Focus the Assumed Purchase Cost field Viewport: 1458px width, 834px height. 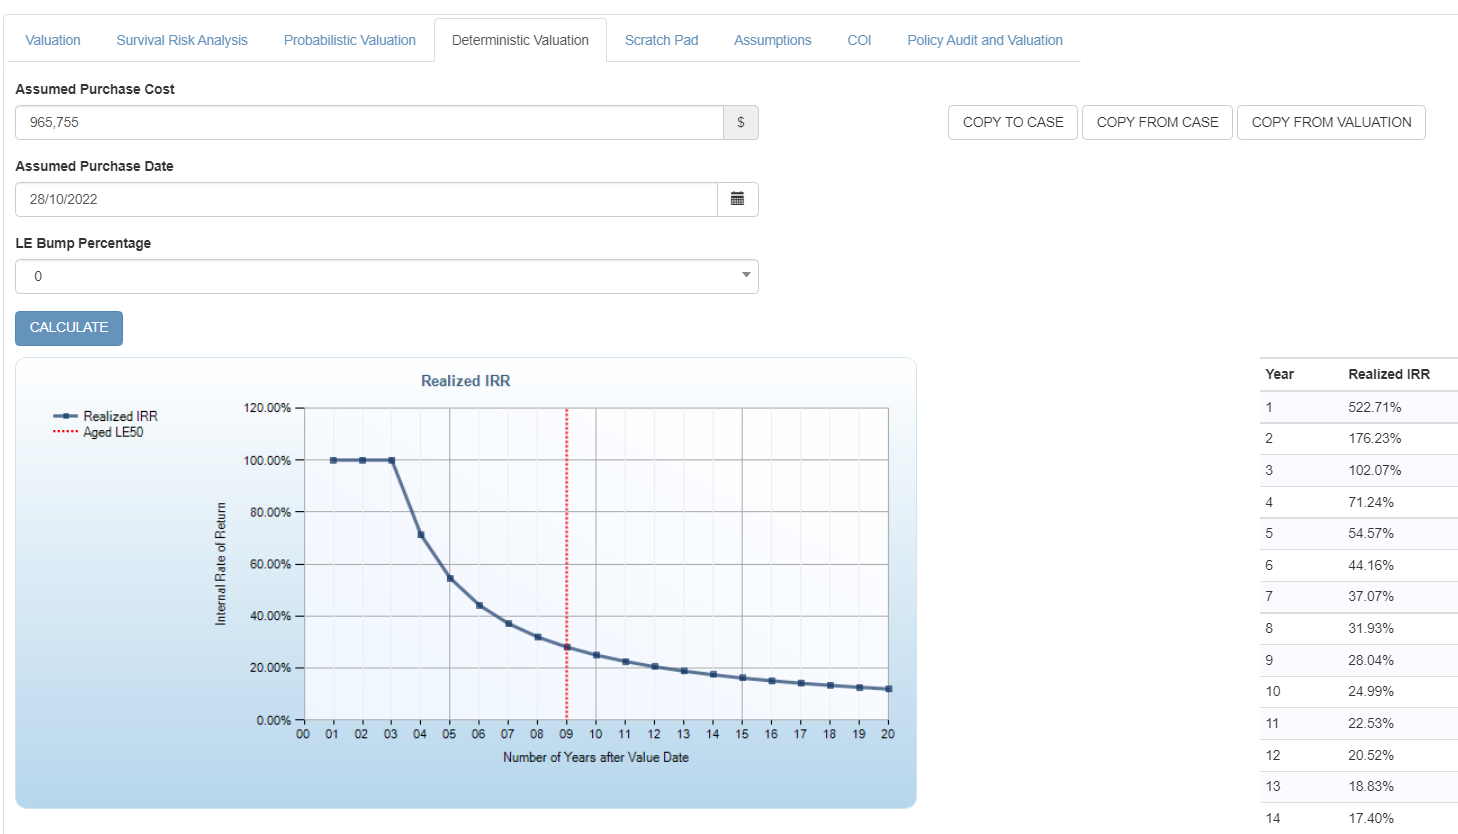coord(368,122)
